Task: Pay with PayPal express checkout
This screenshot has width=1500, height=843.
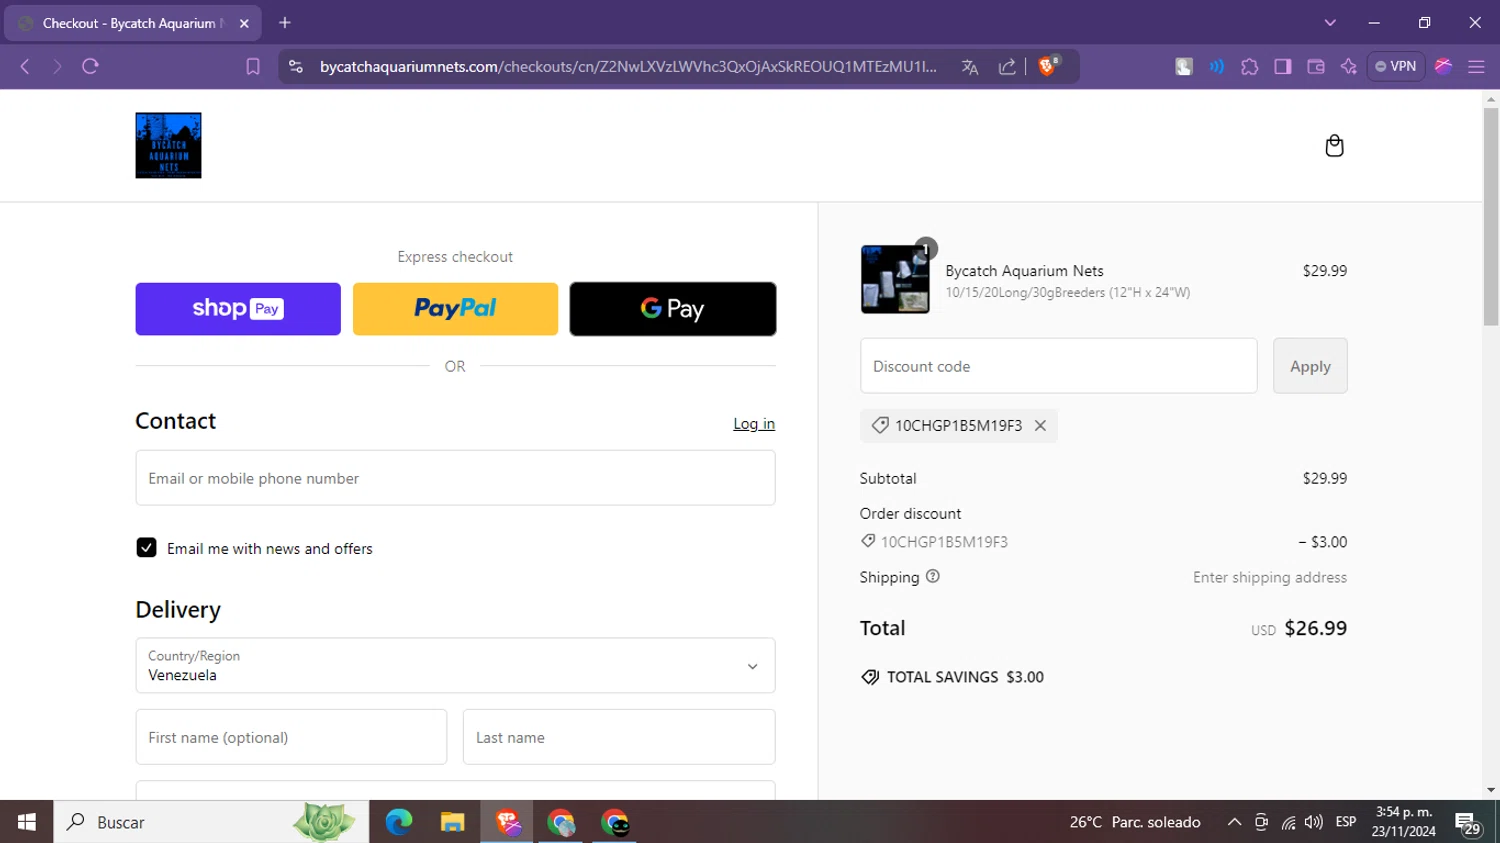Action: (x=455, y=308)
